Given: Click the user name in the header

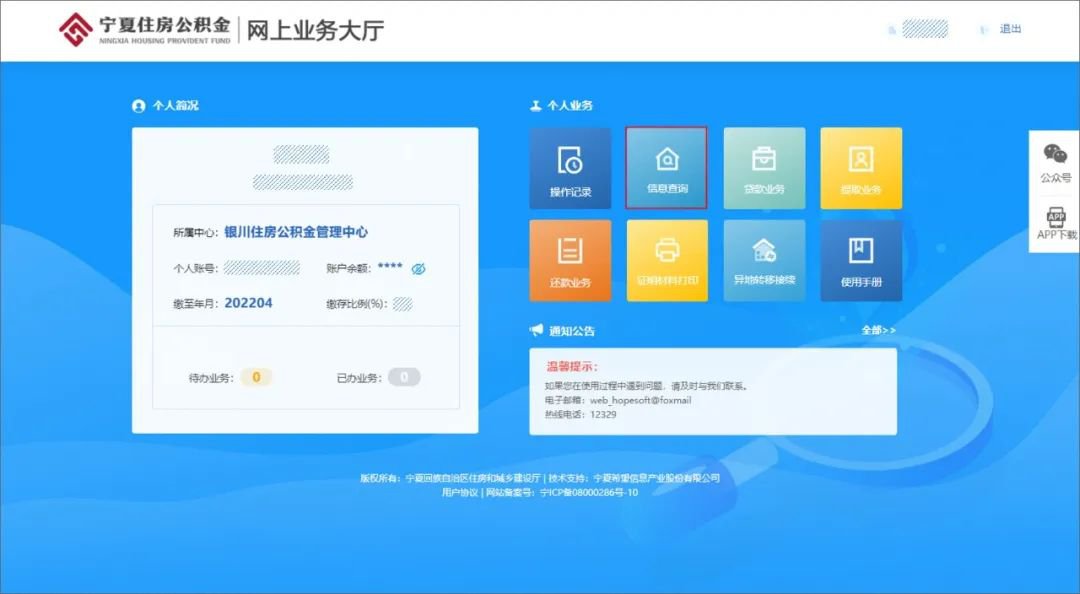Looking at the screenshot, I should pyautogui.click(x=924, y=29).
